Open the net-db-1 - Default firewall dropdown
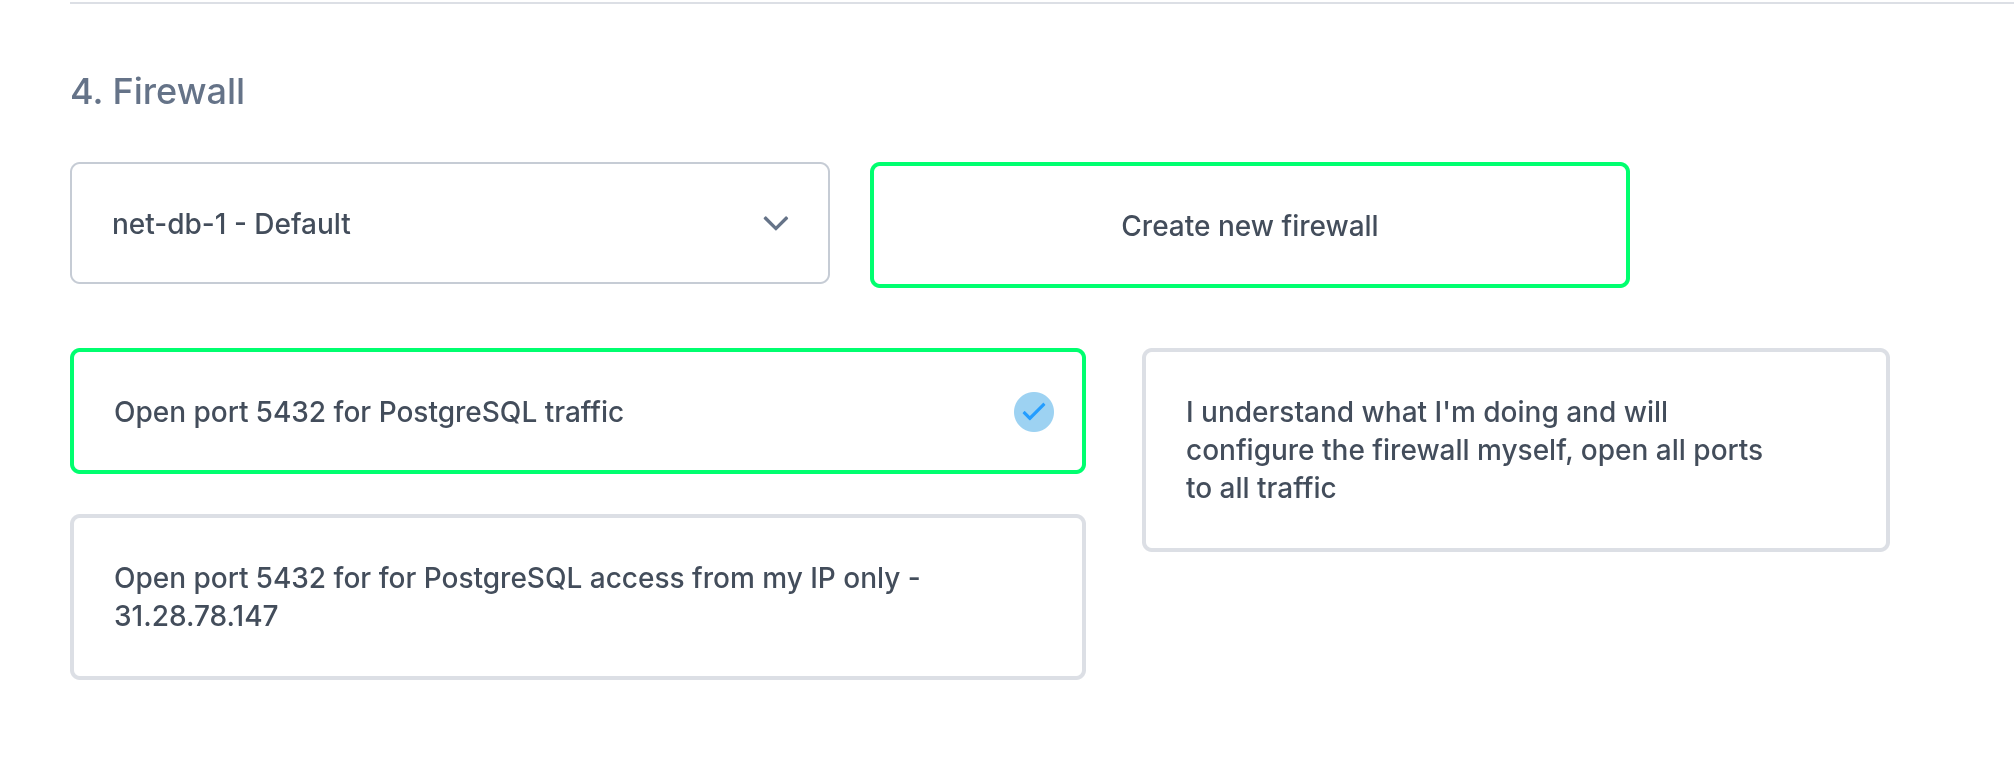Viewport: 2014px width, 778px height. tap(450, 224)
